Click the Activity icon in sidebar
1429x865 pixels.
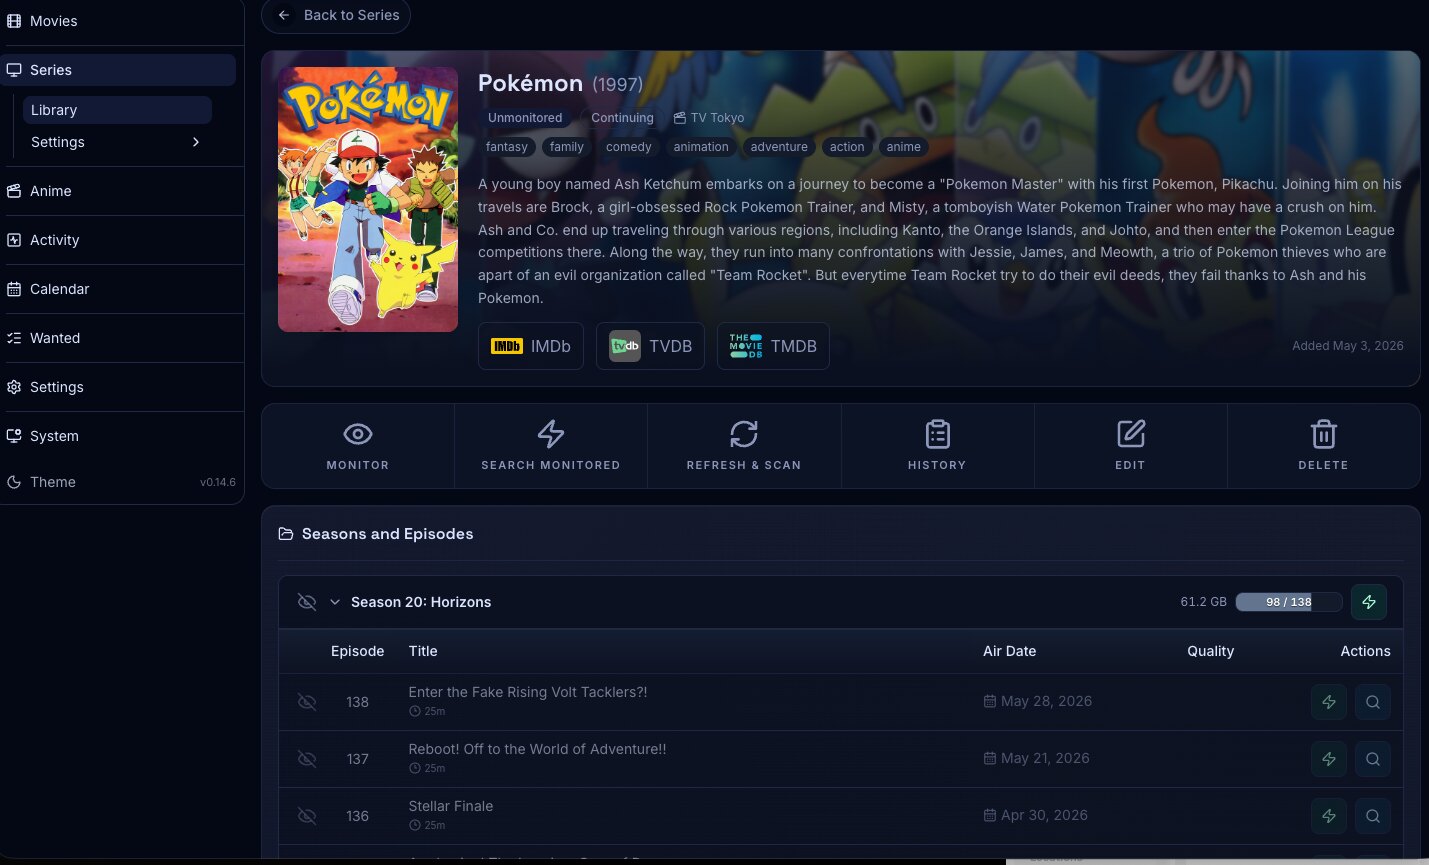[x=14, y=240]
